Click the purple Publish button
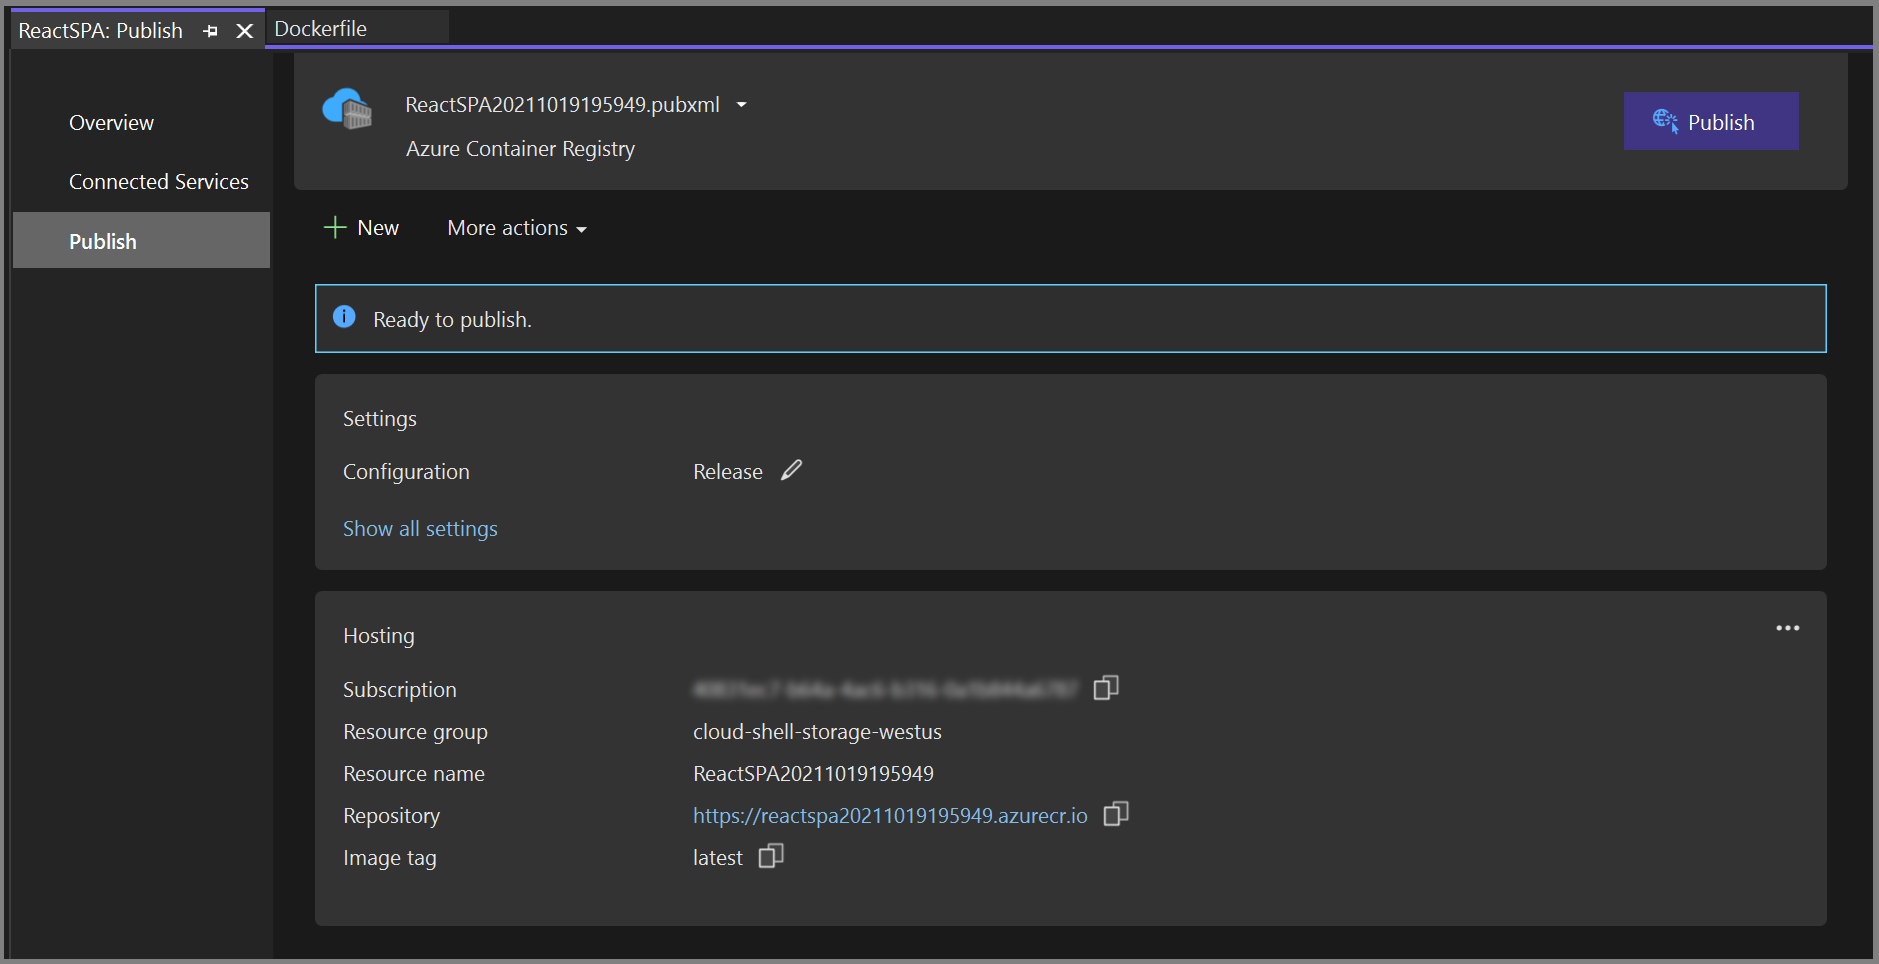This screenshot has height=964, width=1879. [1710, 122]
